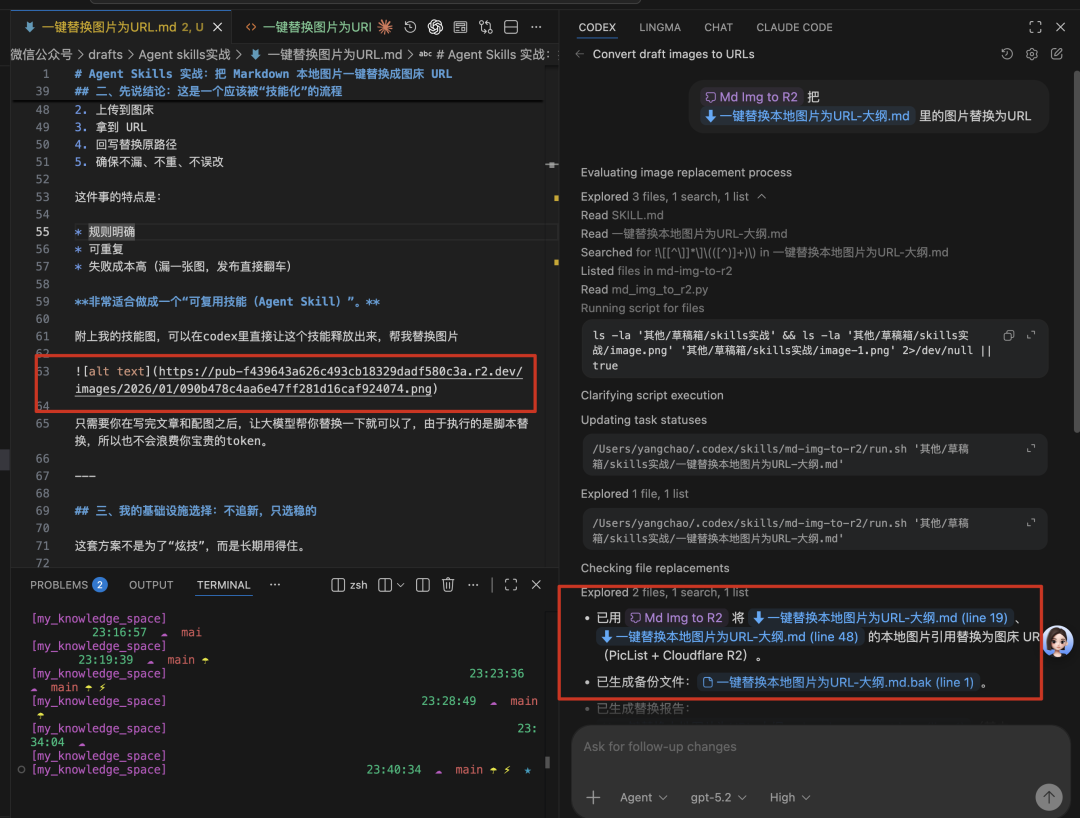Open the Codex/OpenAI icon in the editor title bar

[x=435, y=27]
